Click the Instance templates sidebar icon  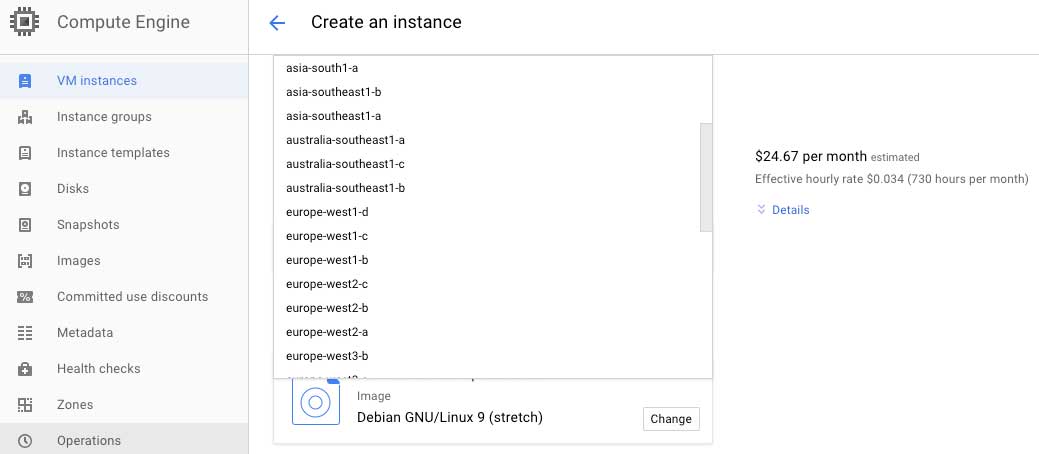pos(25,153)
